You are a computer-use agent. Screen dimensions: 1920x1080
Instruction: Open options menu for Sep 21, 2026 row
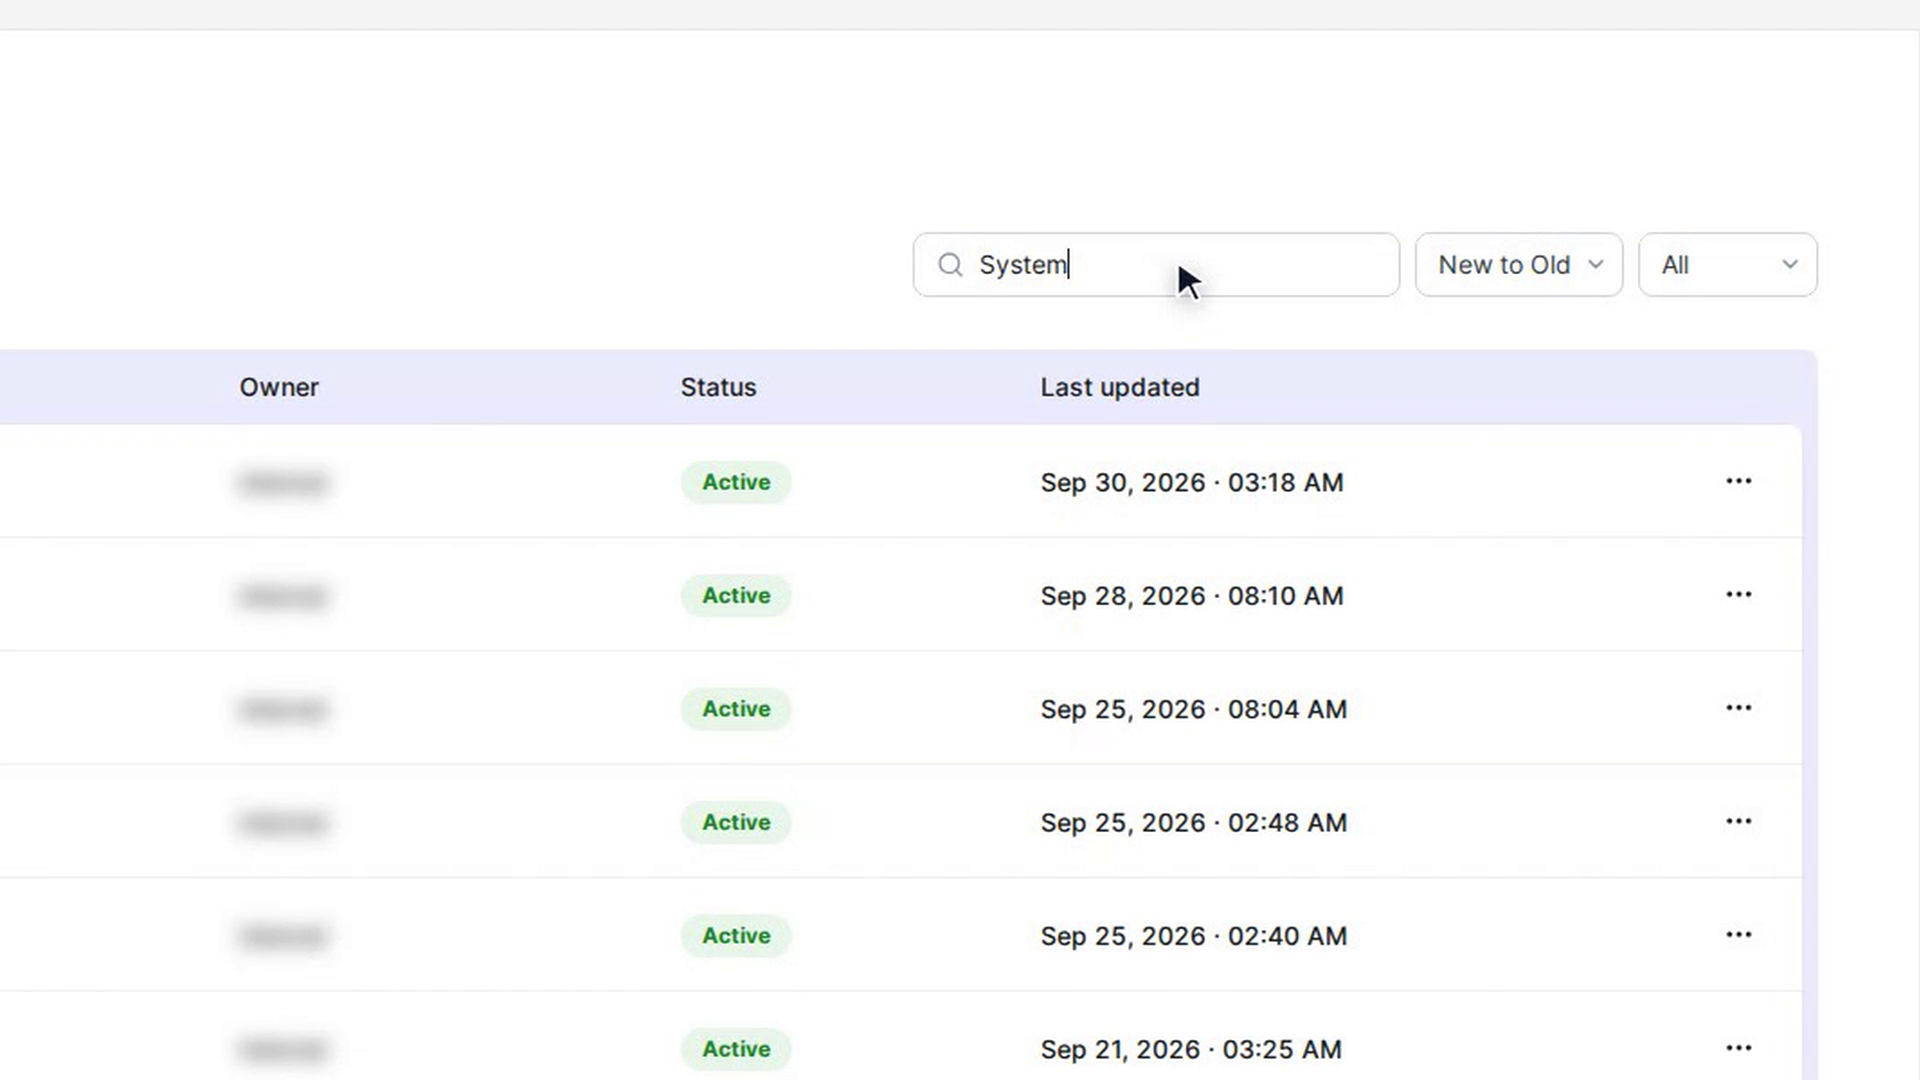[1738, 1048]
